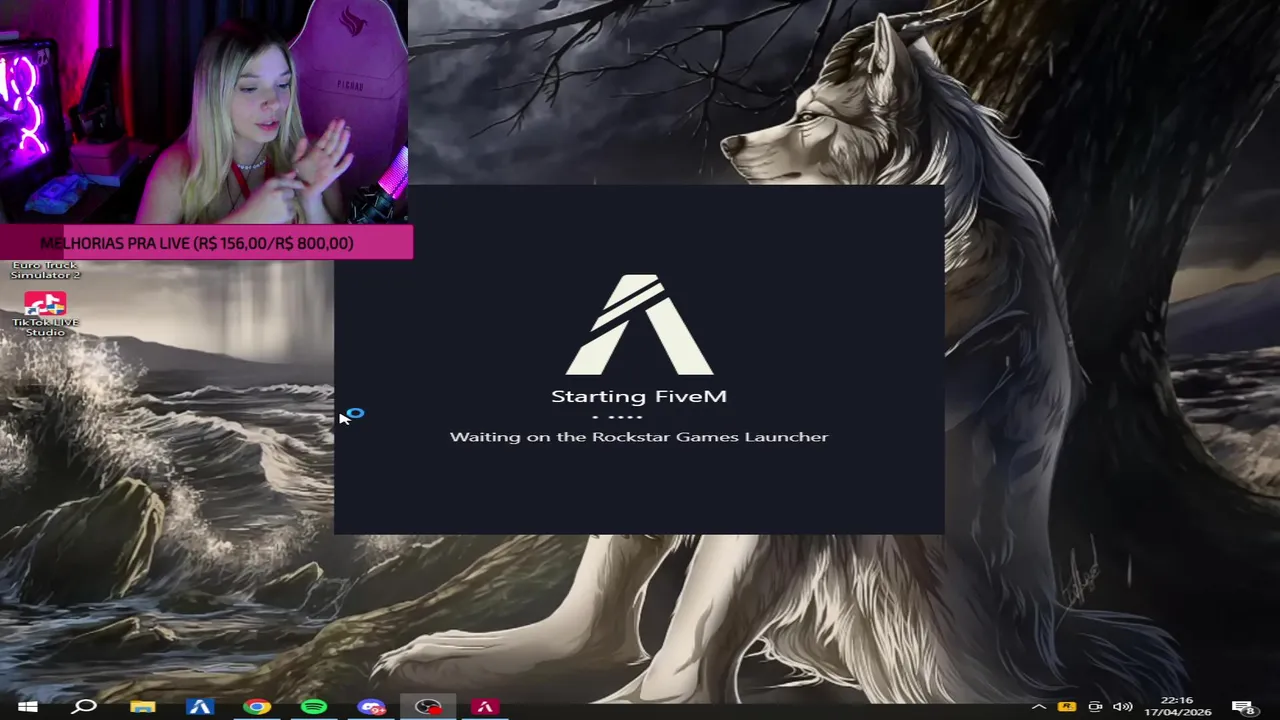Open Spotify from the taskbar
The image size is (1280, 720).
314,707
